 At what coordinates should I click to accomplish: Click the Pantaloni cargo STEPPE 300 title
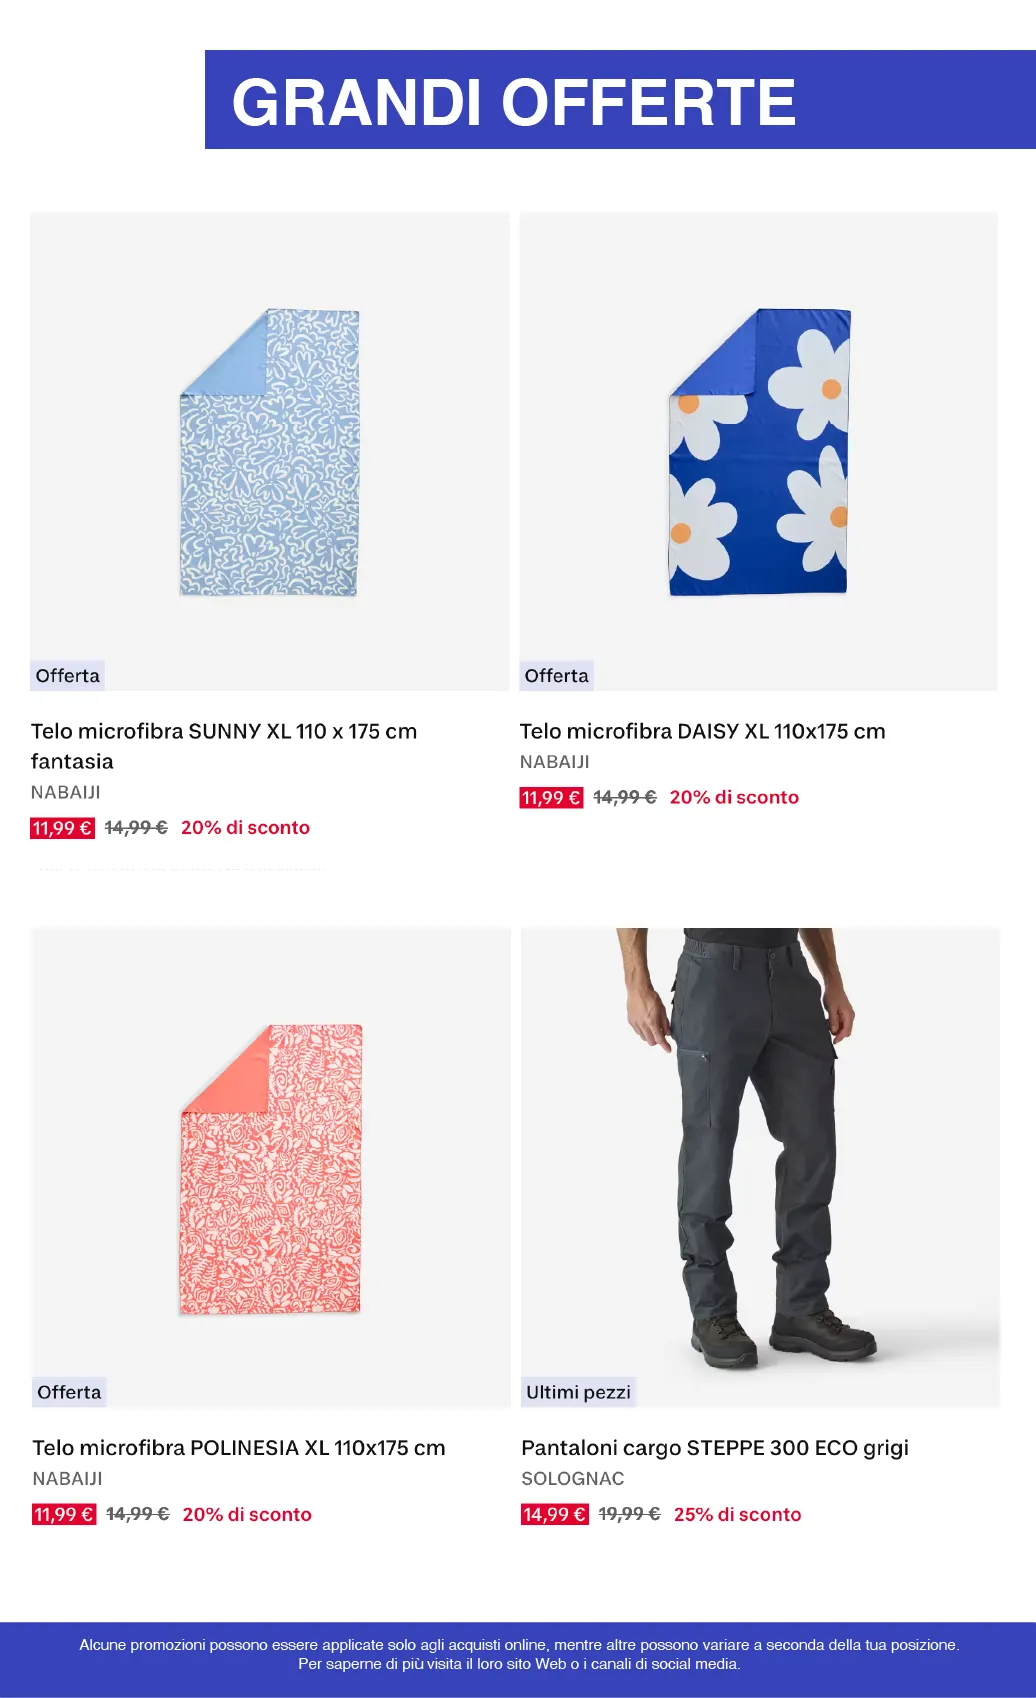[714, 1447]
